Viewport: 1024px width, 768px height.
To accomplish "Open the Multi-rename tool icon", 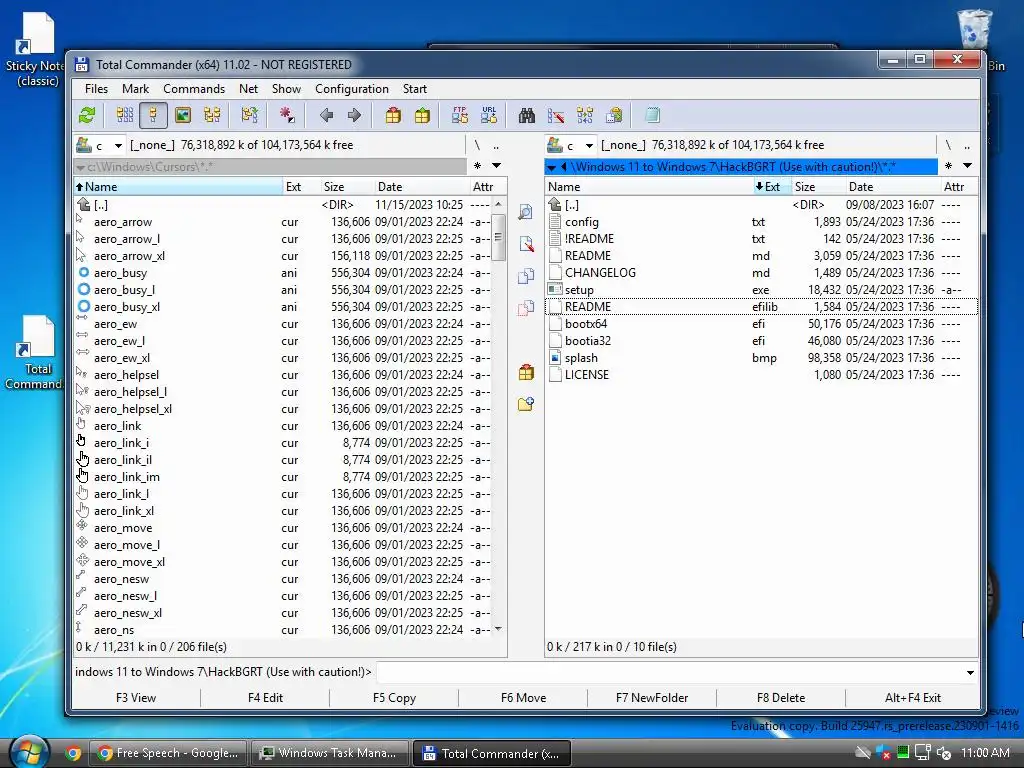I will [556, 116].
